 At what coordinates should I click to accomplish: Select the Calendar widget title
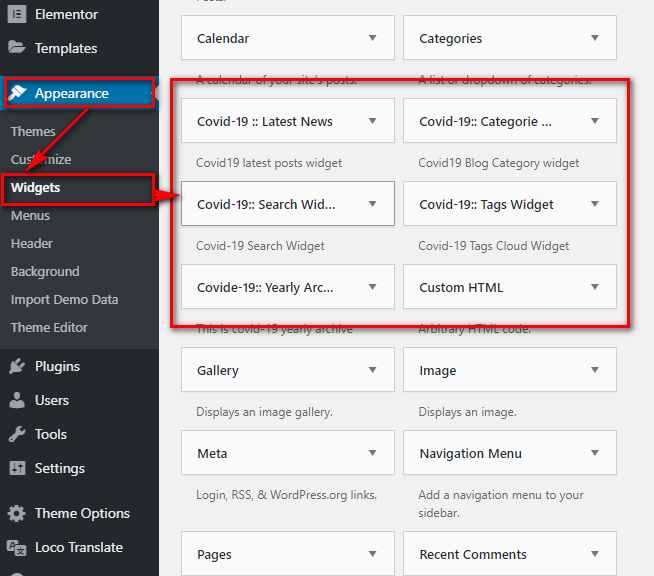tap(223, 38)
